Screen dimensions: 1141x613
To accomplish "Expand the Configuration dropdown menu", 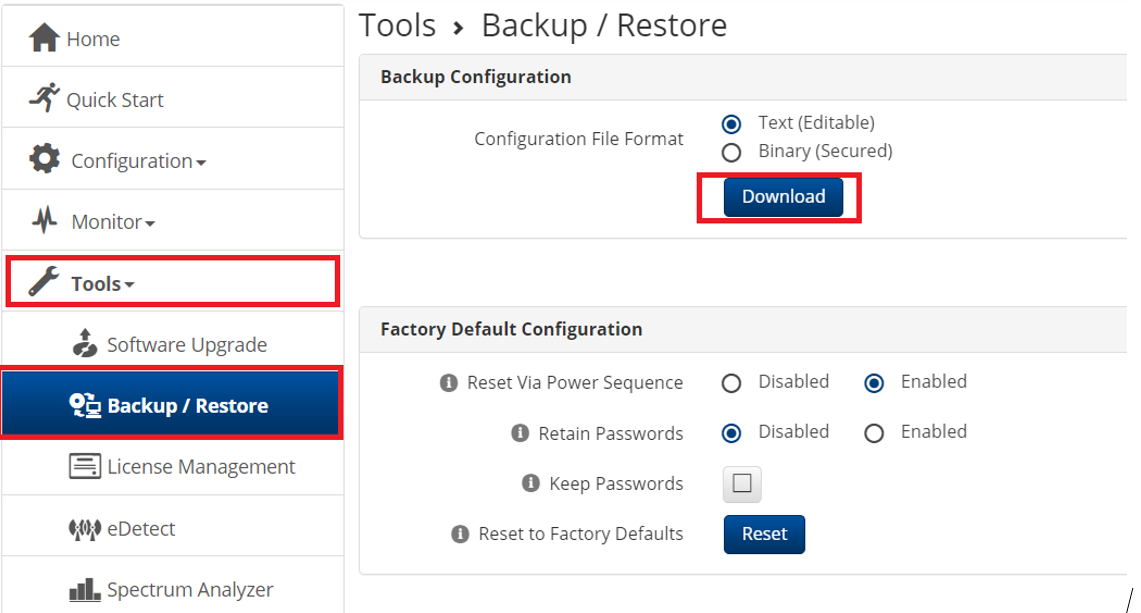I will tap(138, 161).
